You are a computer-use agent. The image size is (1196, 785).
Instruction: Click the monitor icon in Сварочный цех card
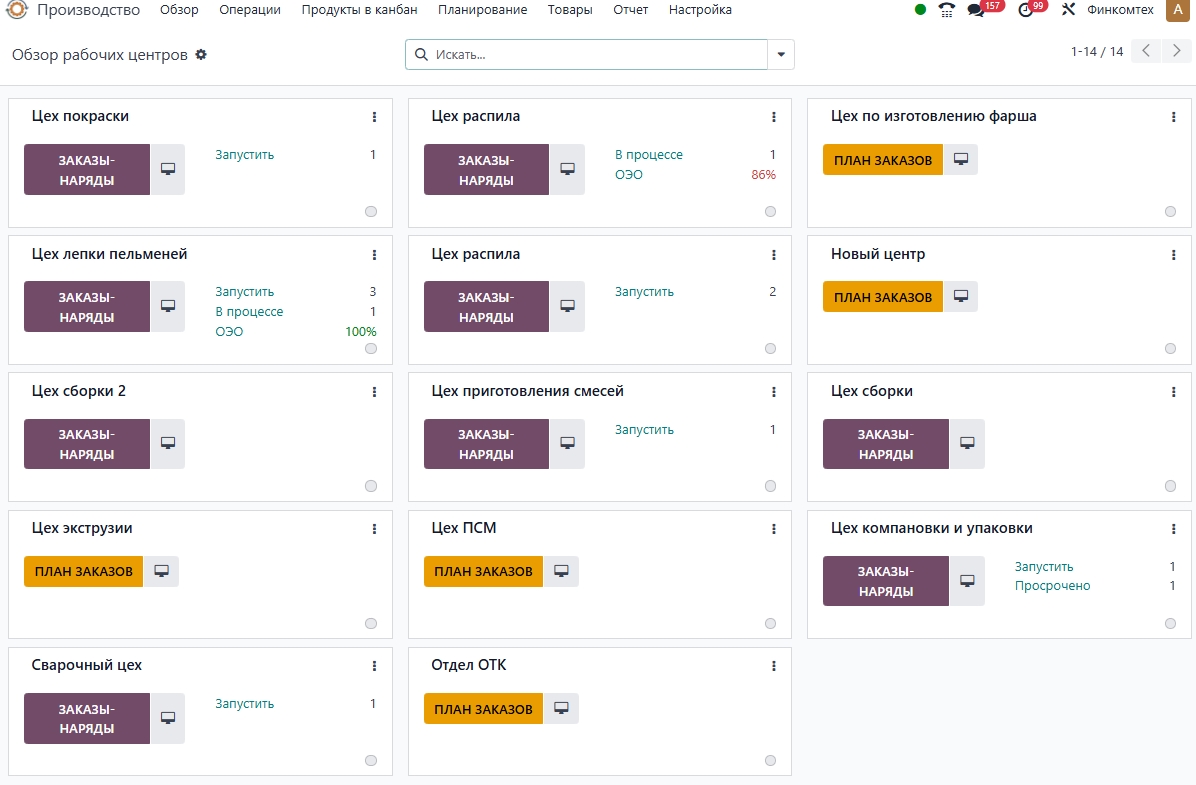[x=167, y=718]
